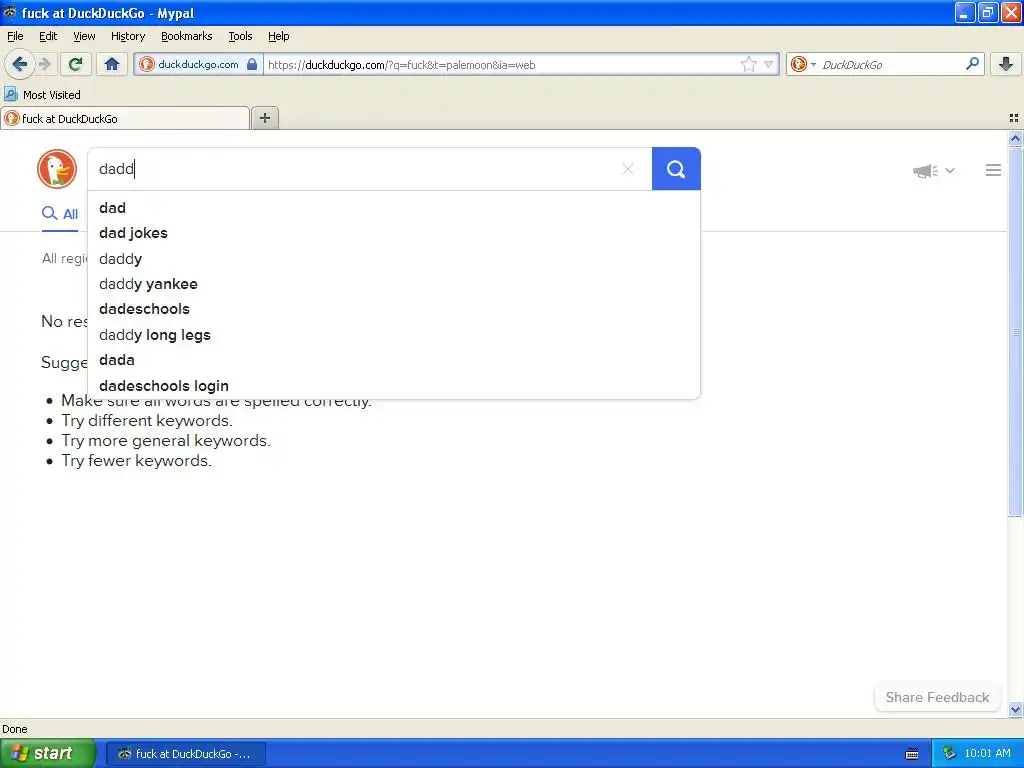The width and height of the screenshot is (1024, 768).
Task: Open the hamburger side menu
Action: [993, 170]
